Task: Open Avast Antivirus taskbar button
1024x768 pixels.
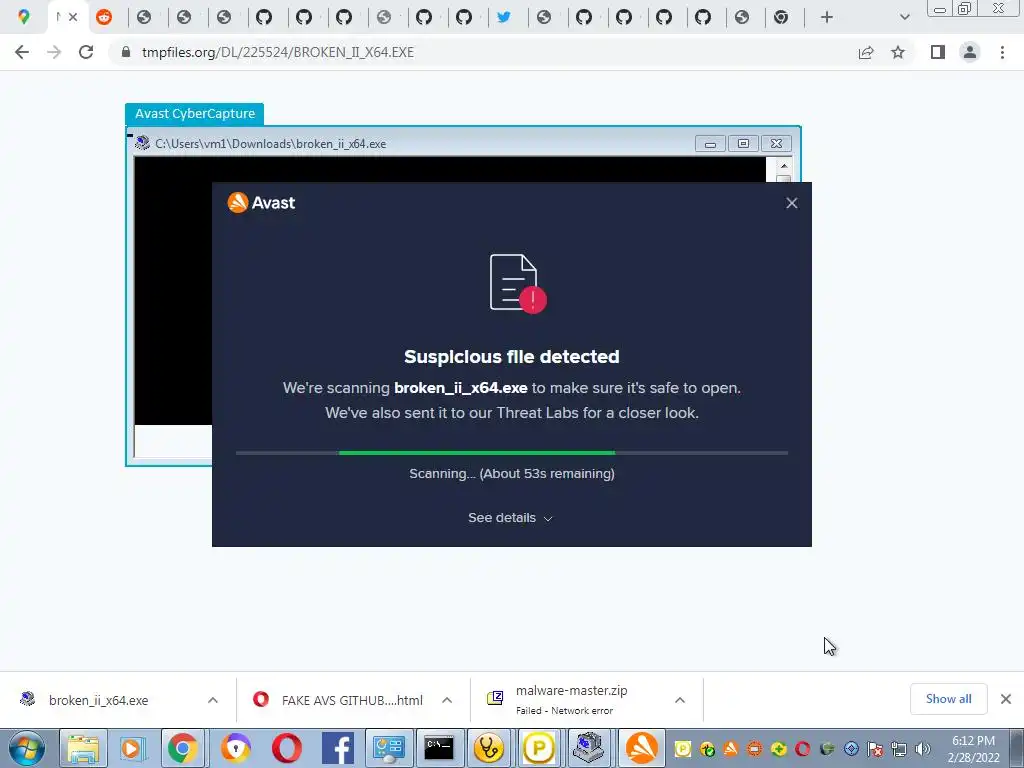Action: pos(642,748)
